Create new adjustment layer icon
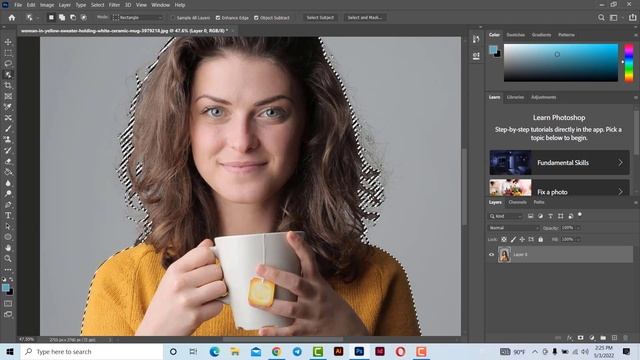Viewport: 640px width, 360px height. pos(592,338)
